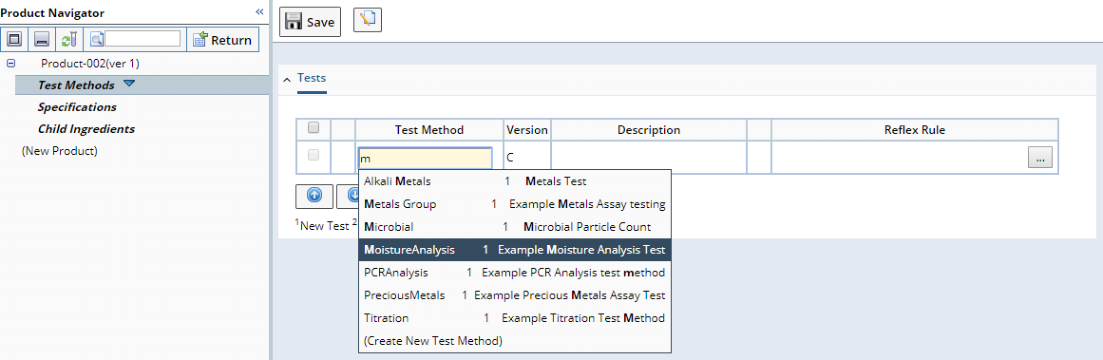The image size is (1103, 360).
Task: Pick Metals Group from the autocomplete list
Action: coord(515,204)
